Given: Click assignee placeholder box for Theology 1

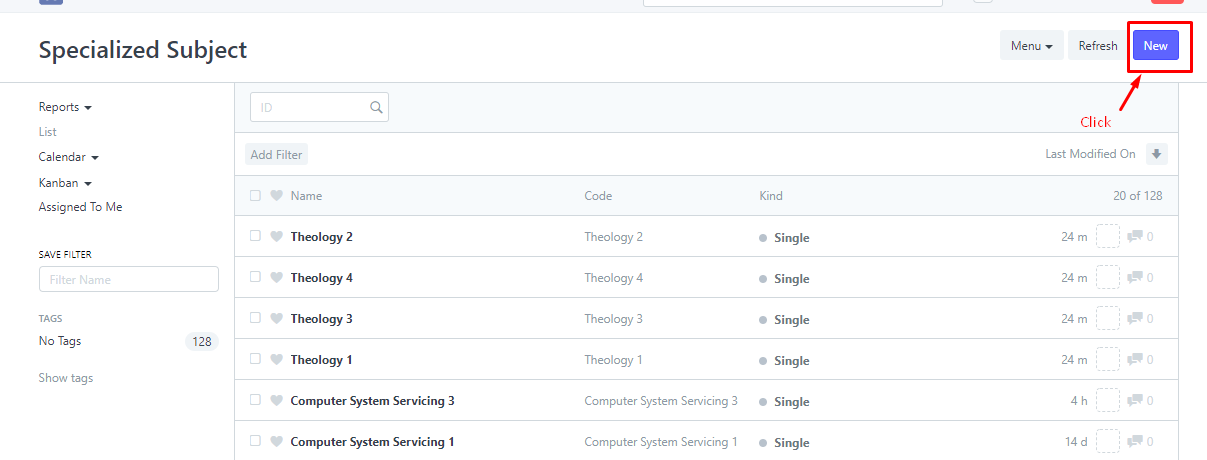Looking at the screenshot, I should (x=1107, y=360).
